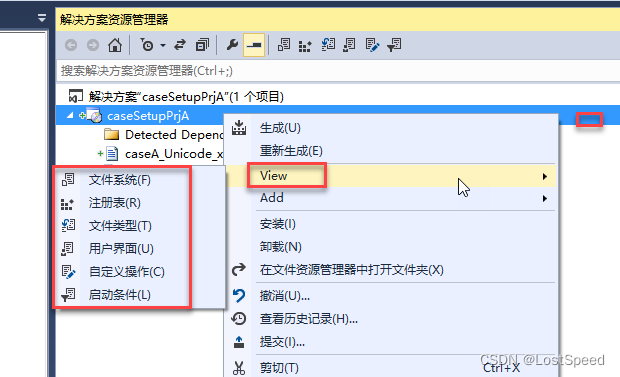This screenshot has height=377, width=620.
Task: Select caseA_Unicode file item in tree
Action: [174, 153]
